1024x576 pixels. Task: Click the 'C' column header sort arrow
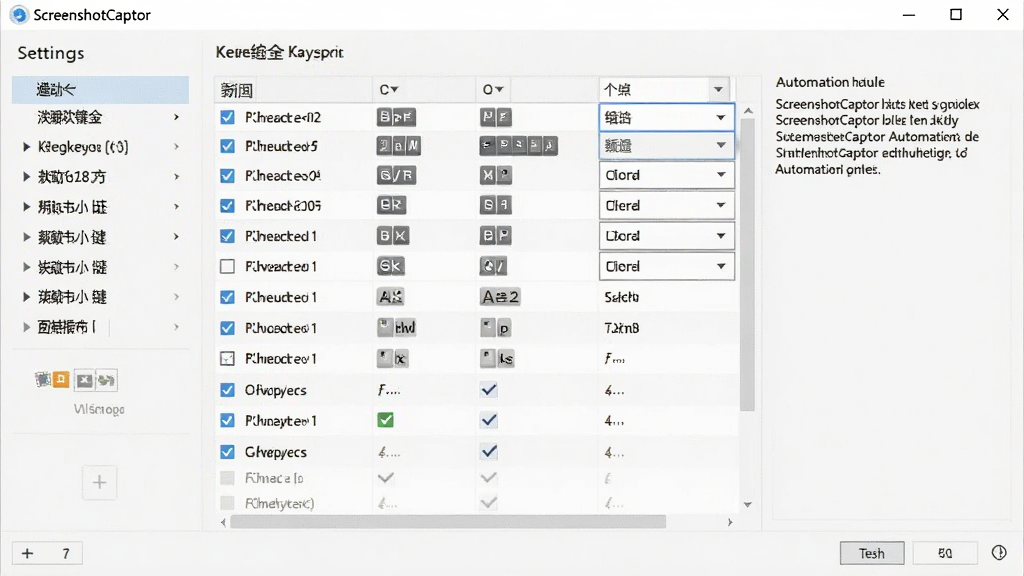[x=395, y=89]
